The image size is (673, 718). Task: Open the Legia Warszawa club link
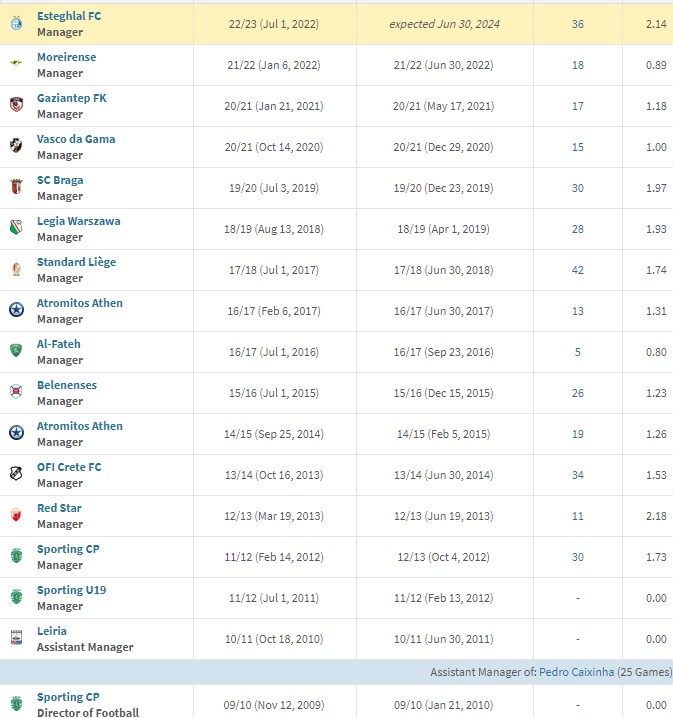click(79, 221)
